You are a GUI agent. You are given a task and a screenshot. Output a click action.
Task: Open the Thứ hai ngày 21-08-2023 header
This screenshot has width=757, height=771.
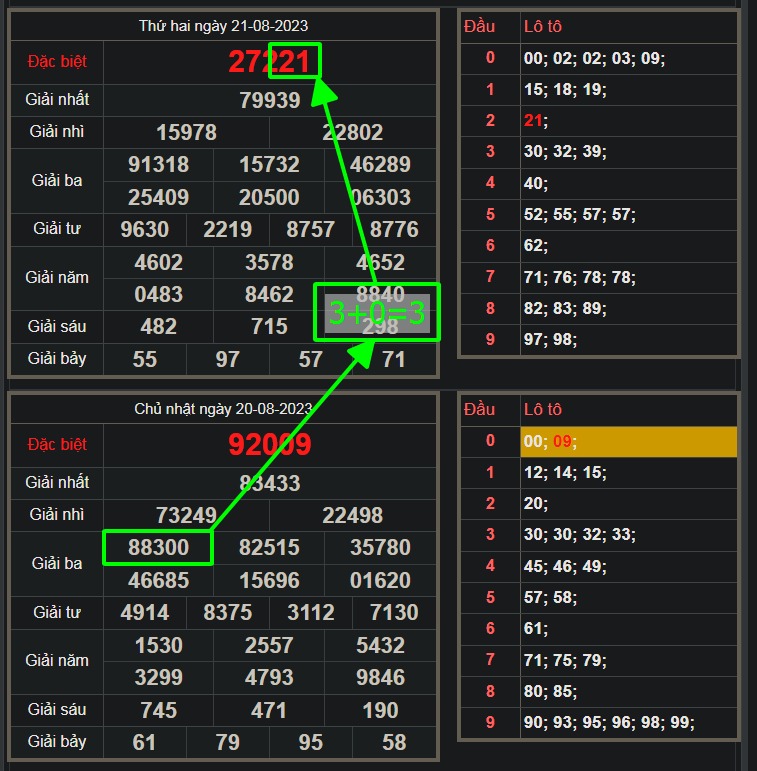coord(223,26)
